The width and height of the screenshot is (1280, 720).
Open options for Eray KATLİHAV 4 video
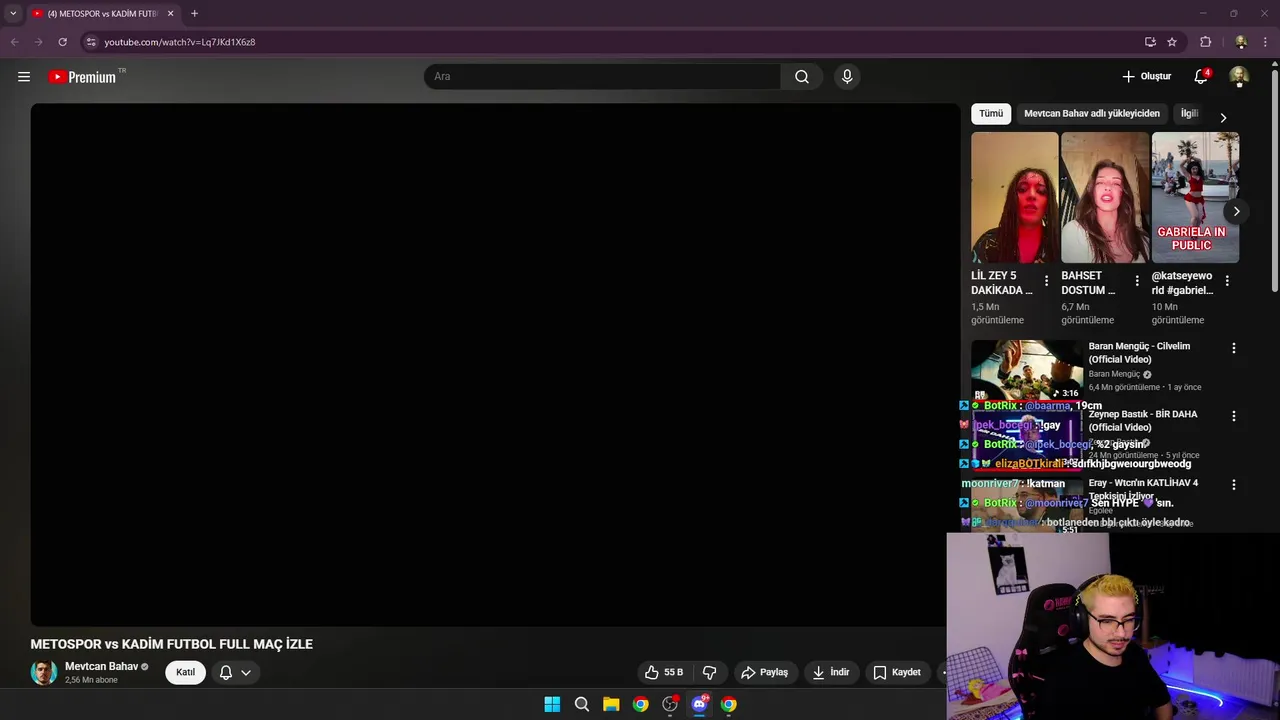(1233, 485)
